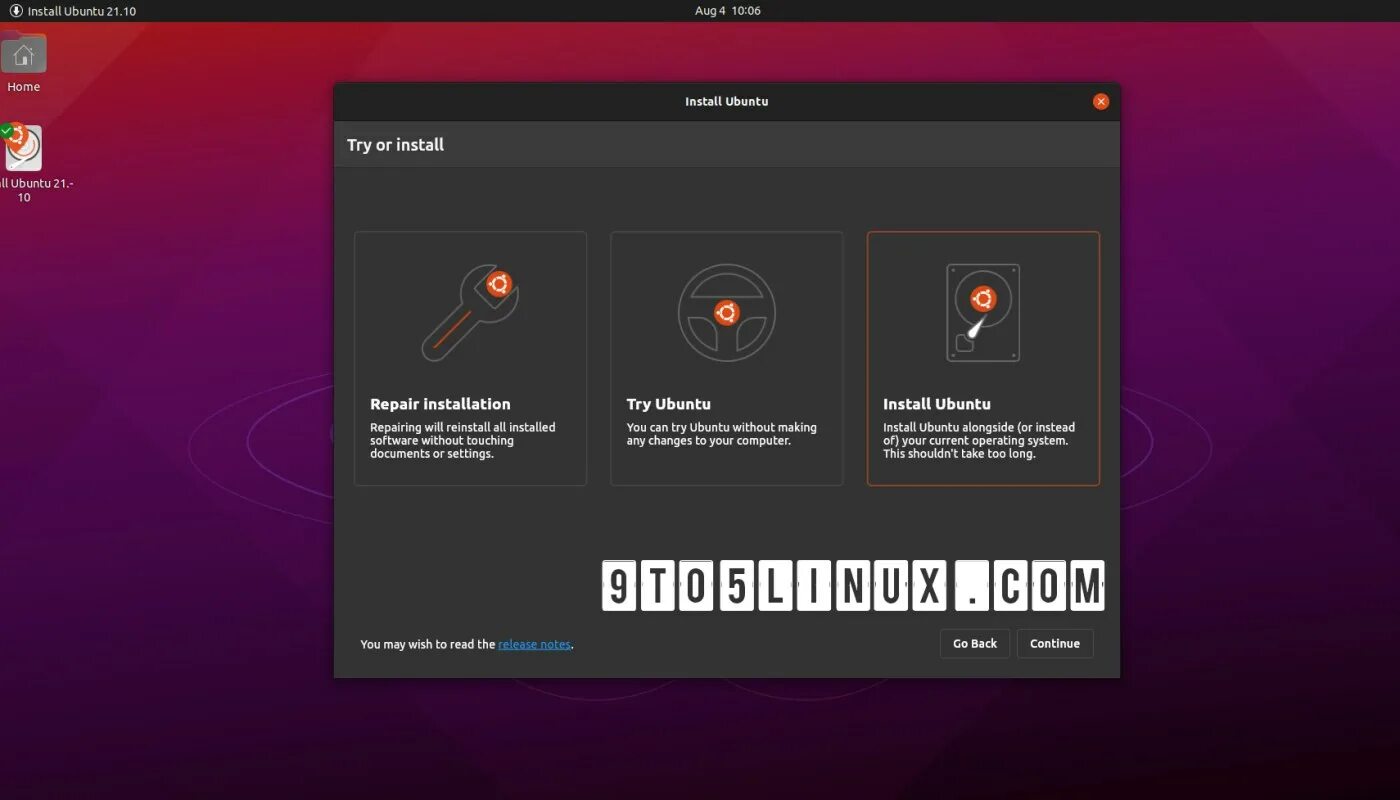The image size is (1400, 800).
Task: Select the Install Ubuntu card heading
Action: [937, 404]
